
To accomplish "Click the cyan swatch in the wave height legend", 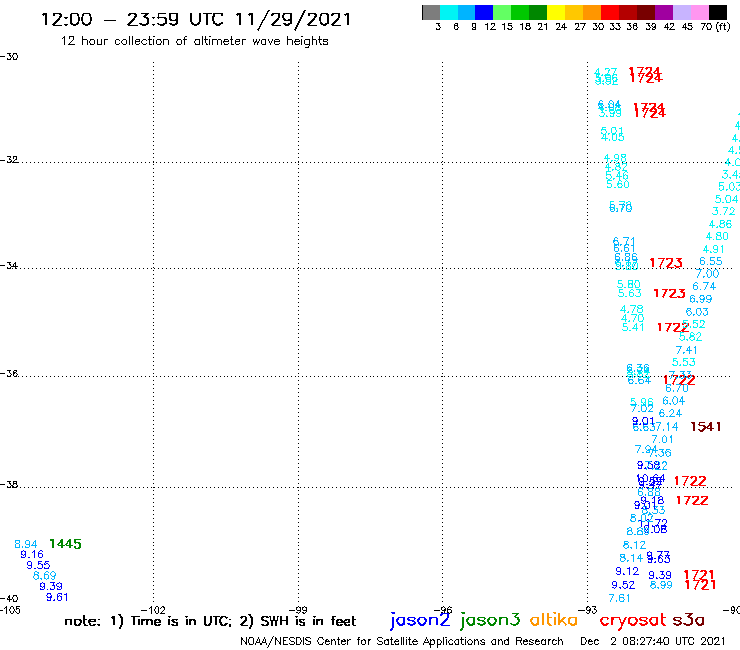I will click(449, 12).
